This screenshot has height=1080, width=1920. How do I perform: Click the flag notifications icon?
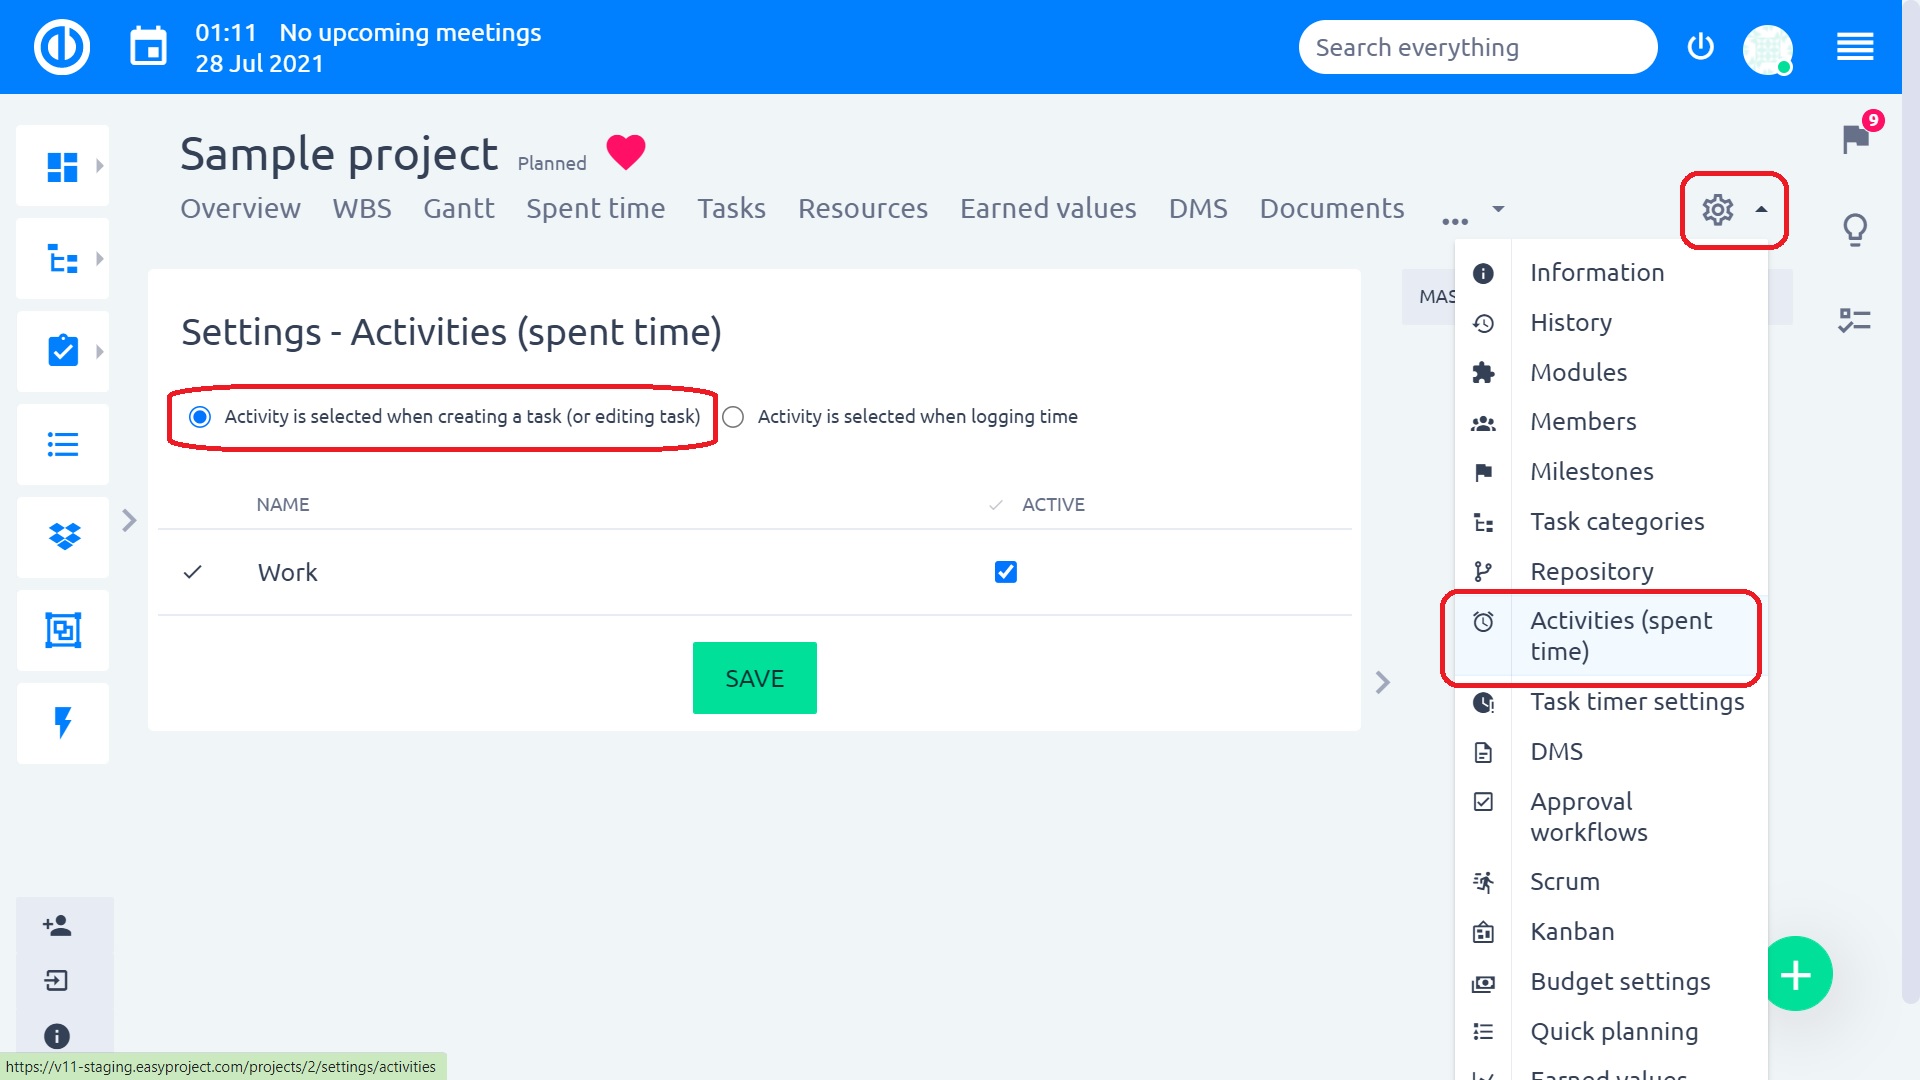[x=1855, y=138]
